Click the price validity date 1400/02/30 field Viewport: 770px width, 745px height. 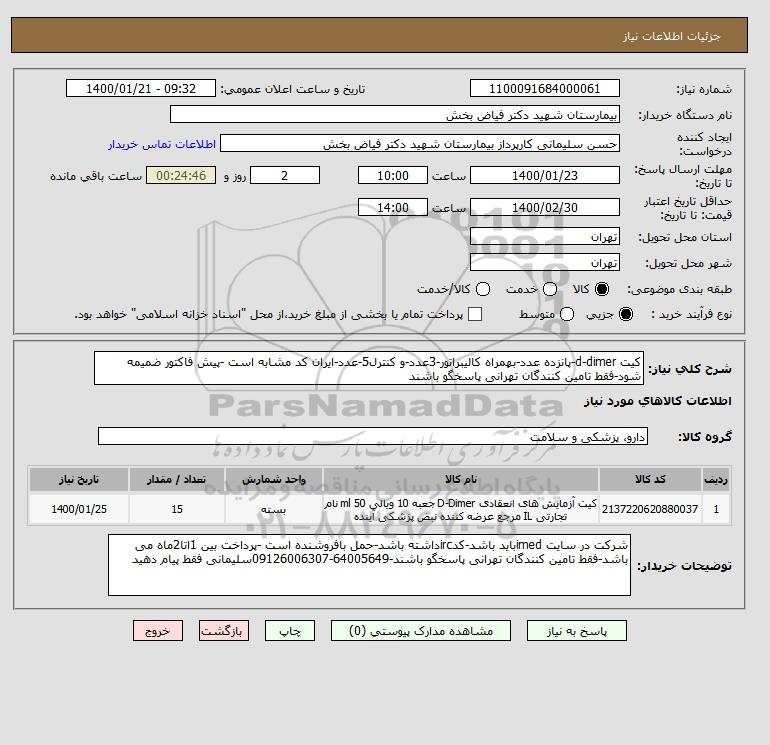[545, 207]
